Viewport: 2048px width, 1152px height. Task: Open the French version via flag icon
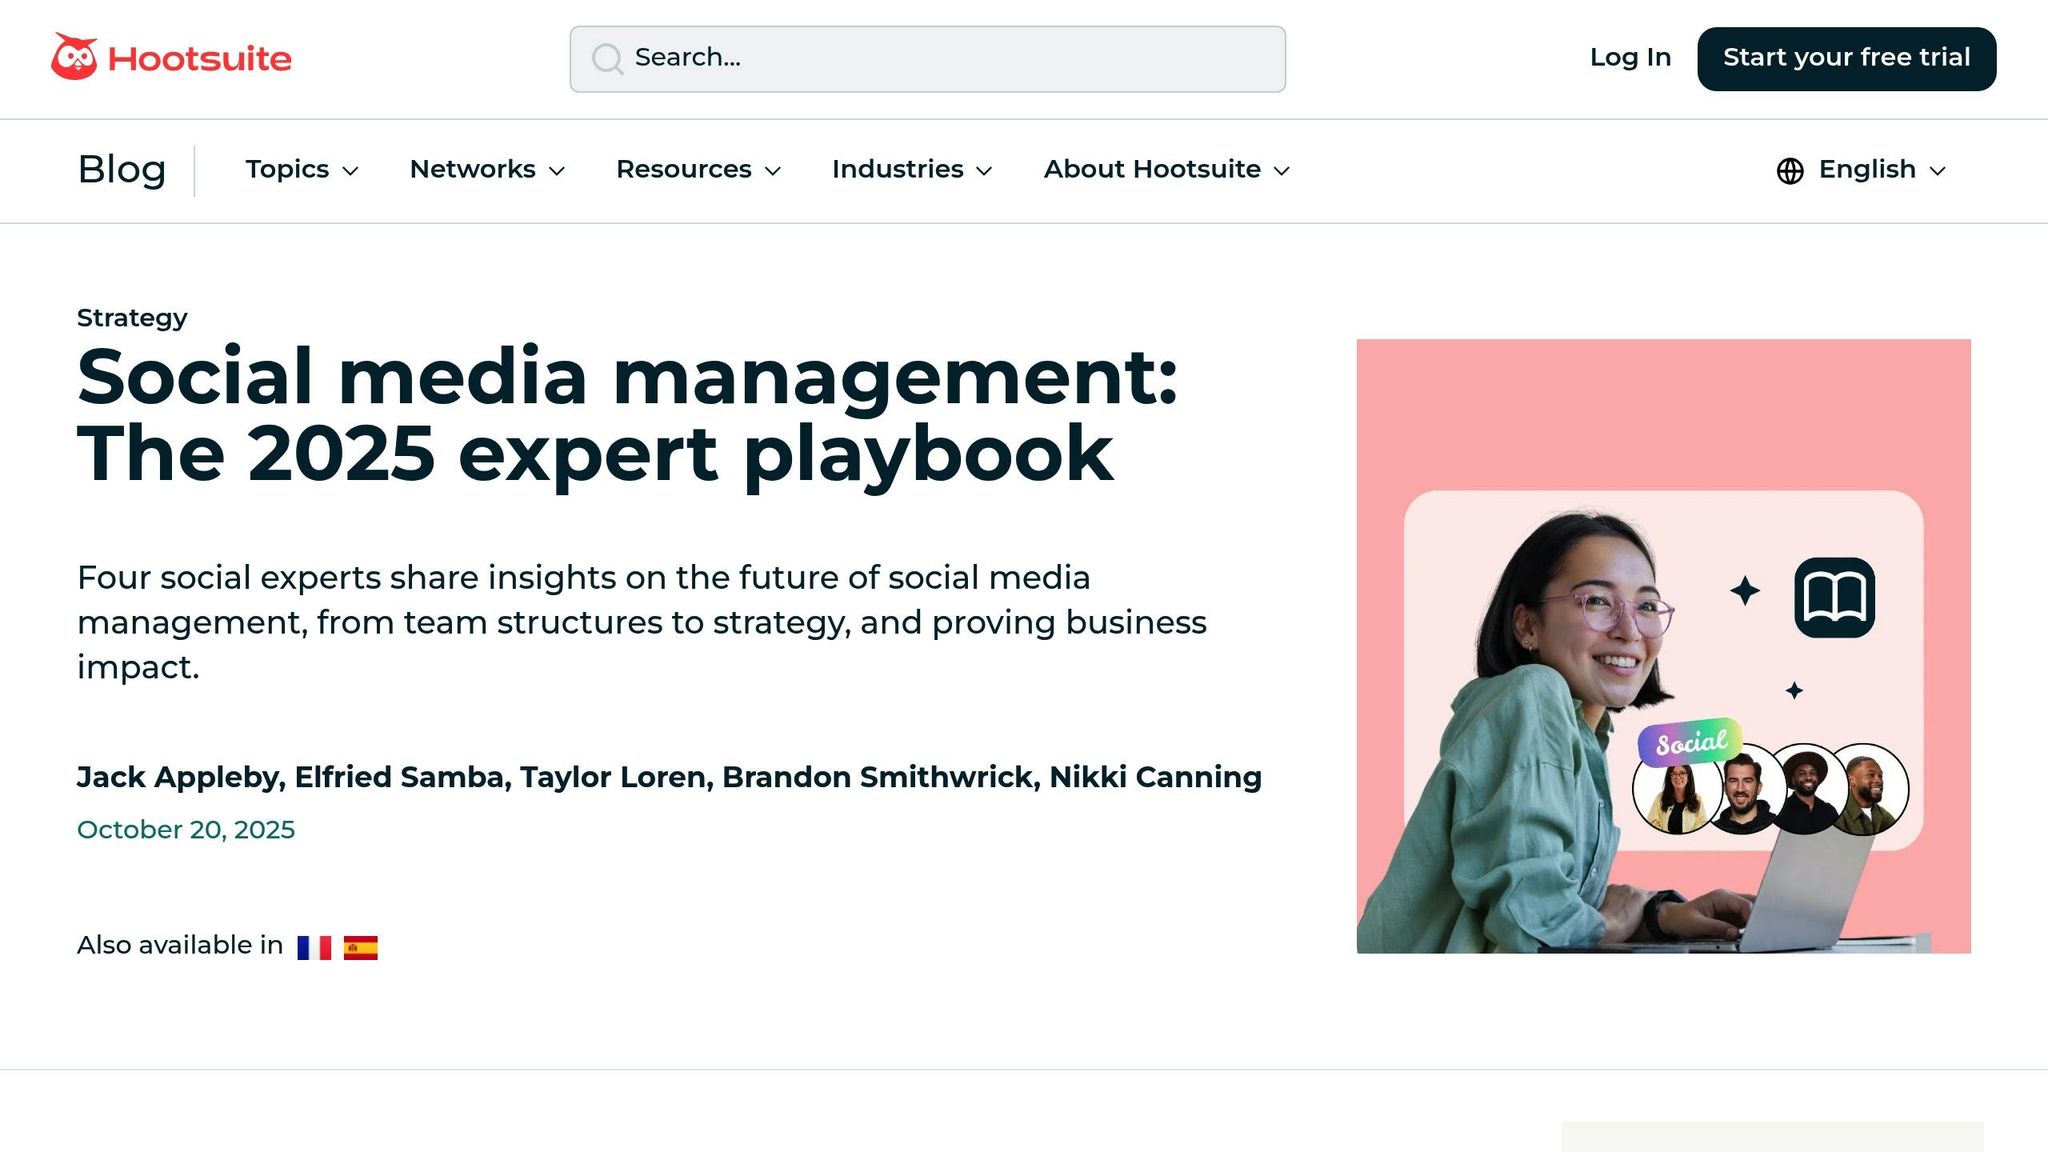[x=314, y=945]
